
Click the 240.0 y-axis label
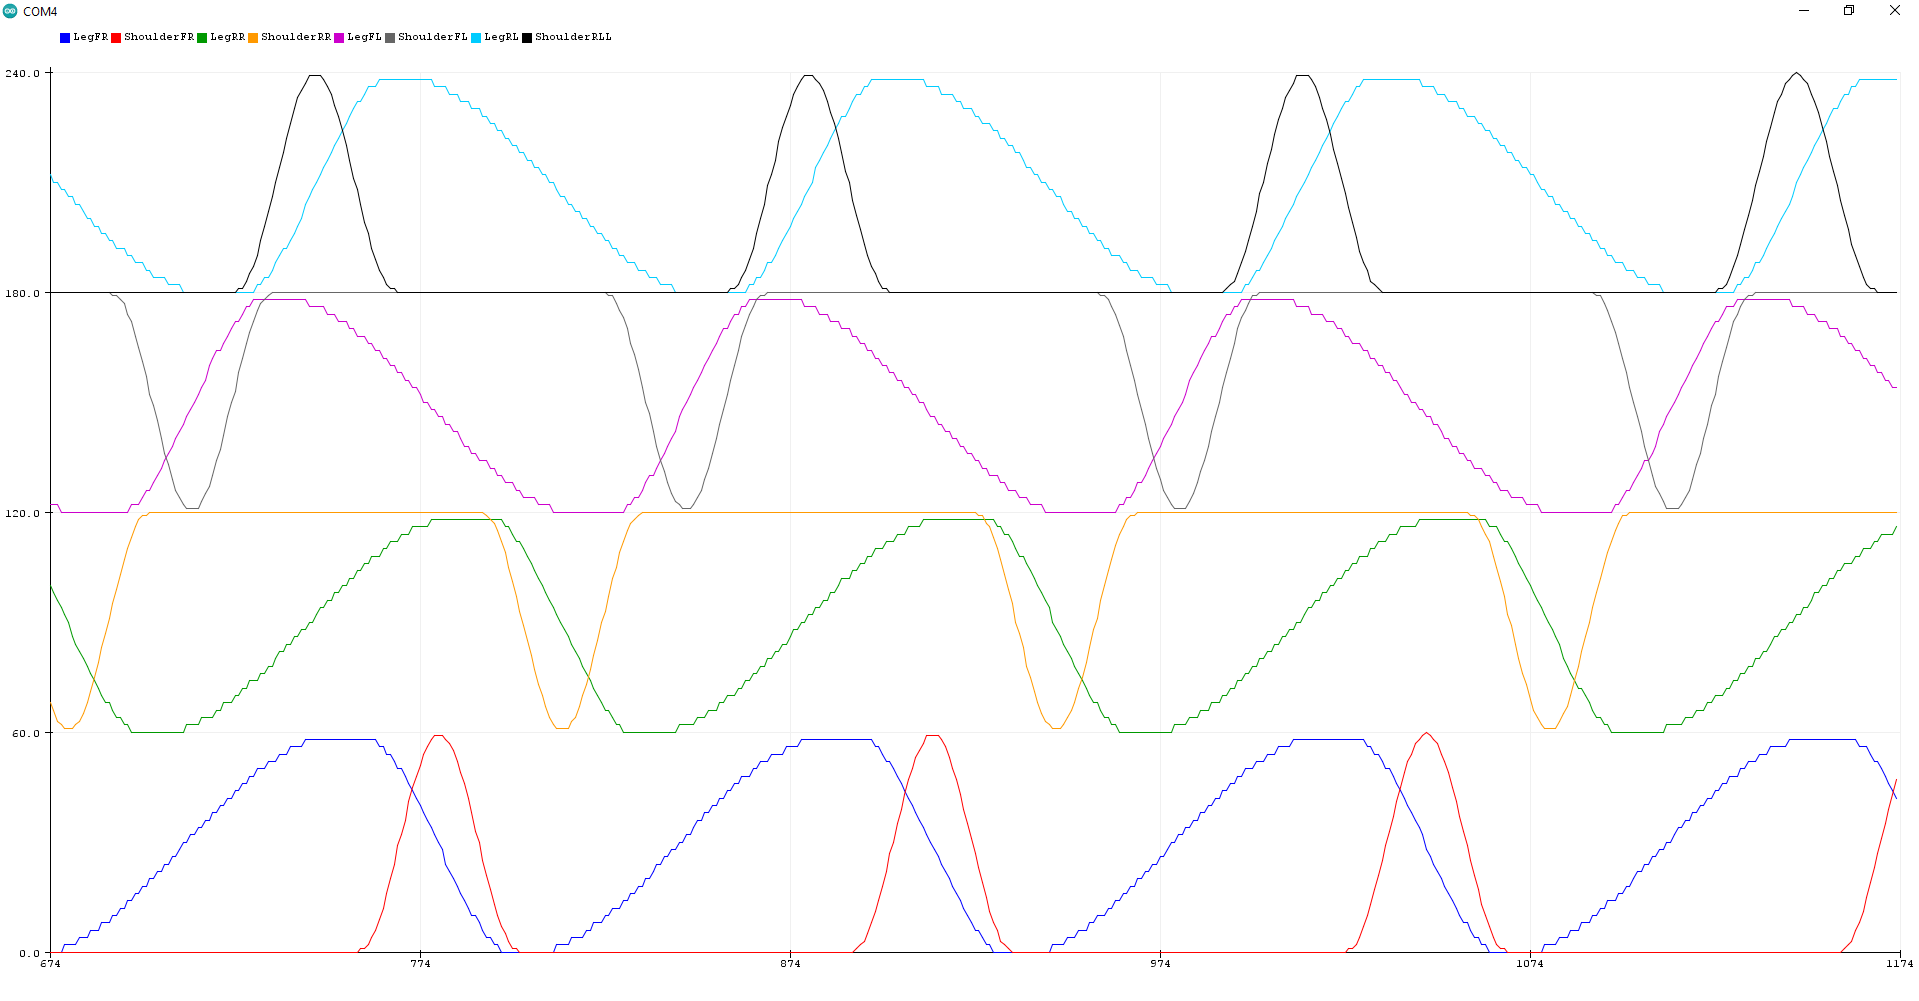coord(23,73)
